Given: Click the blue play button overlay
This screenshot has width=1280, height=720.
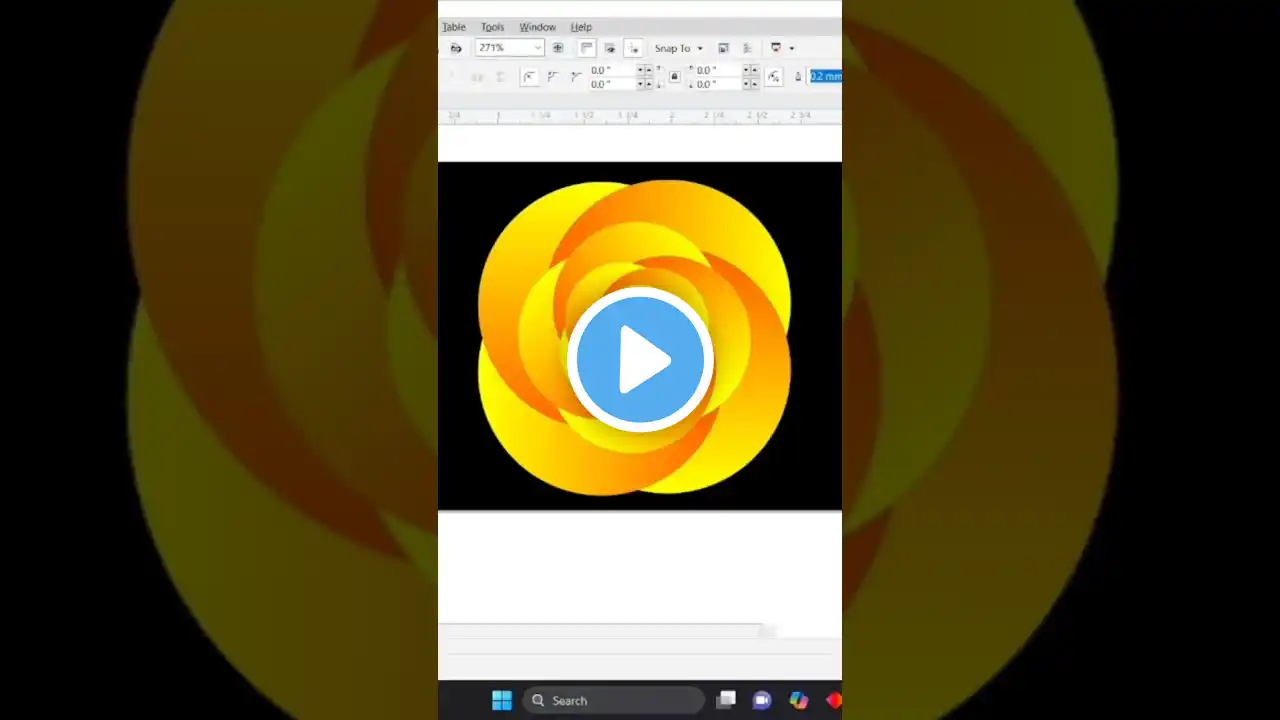Looking at the screenshot, I should (640, 360).
